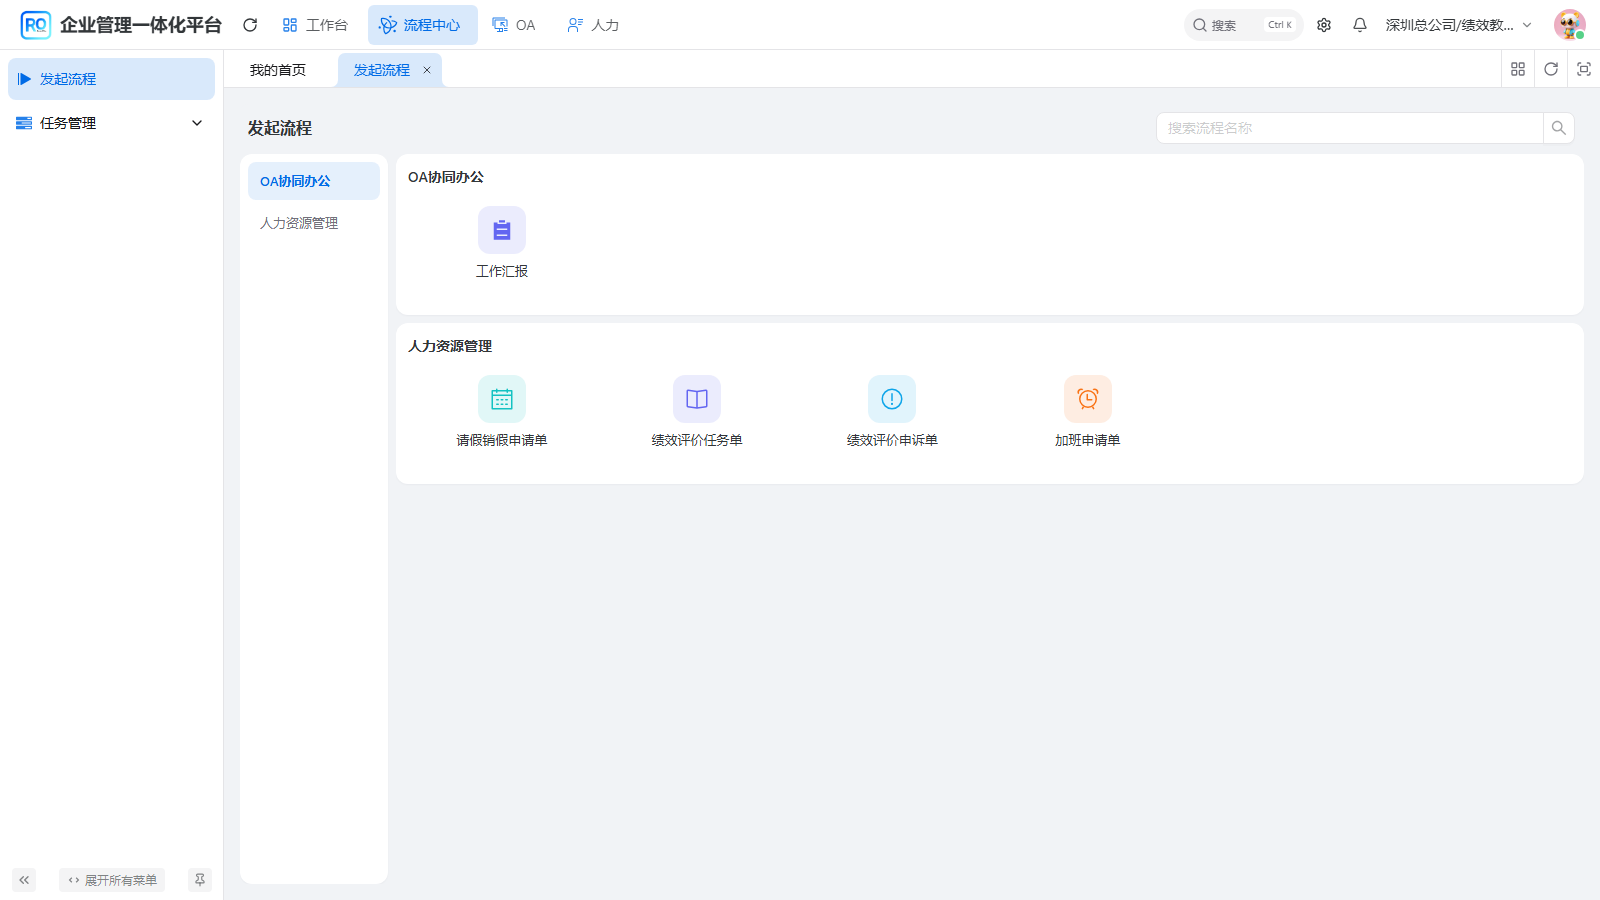Open the 工作汇报 process icon
The image size is (1600, 900).
(502, 230)
